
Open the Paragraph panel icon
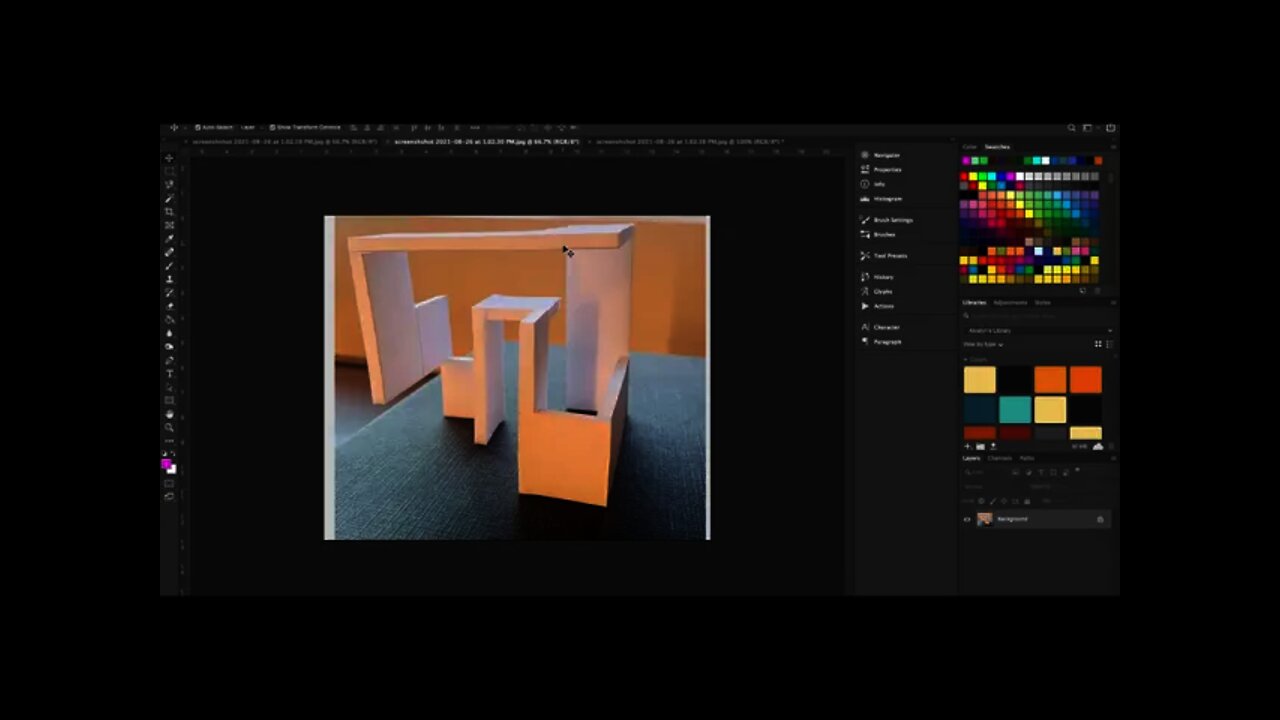tap(865, 342)
